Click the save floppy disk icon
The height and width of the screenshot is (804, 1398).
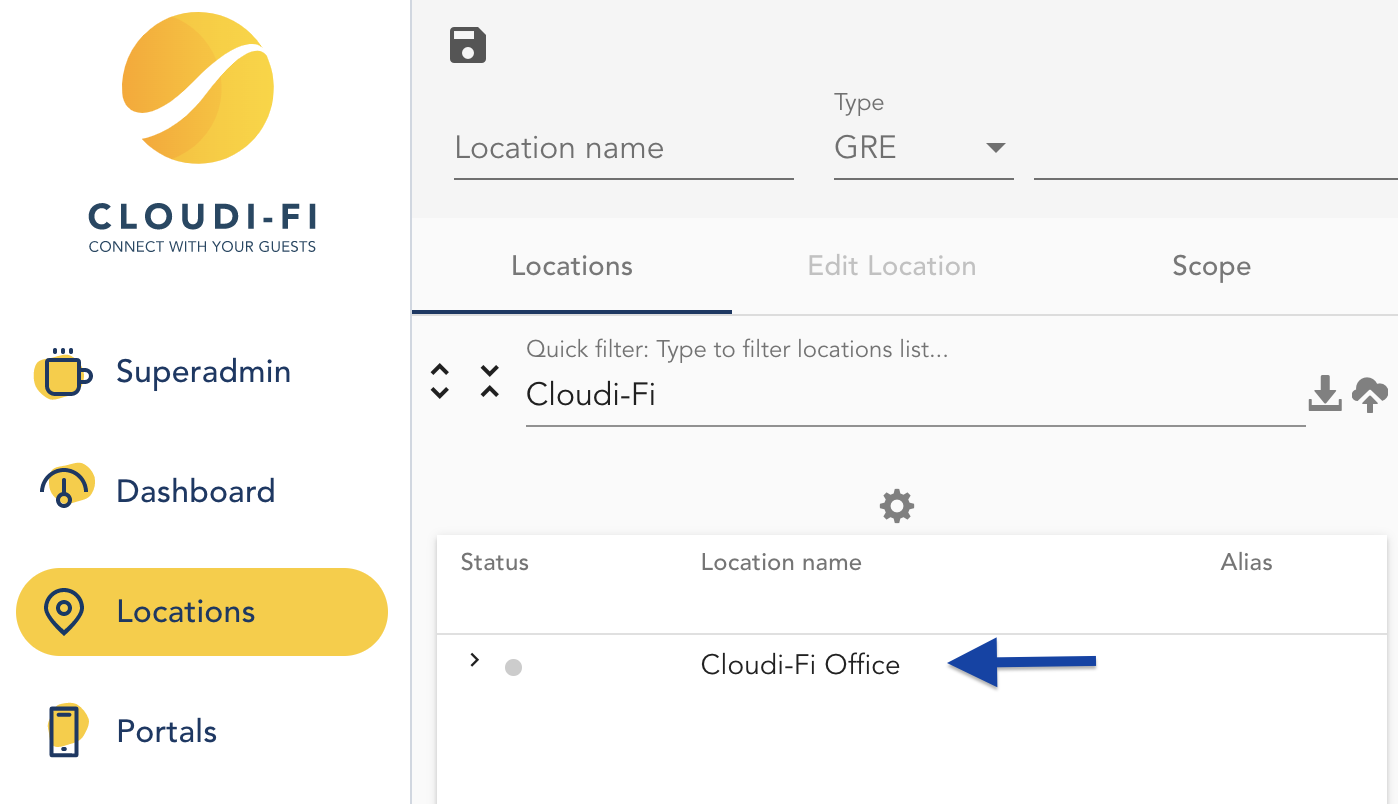pos(468,45)
